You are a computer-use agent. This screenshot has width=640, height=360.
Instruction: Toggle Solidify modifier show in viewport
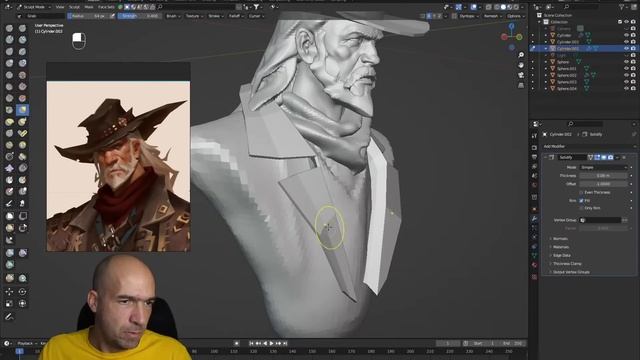(x=604, y=157)
